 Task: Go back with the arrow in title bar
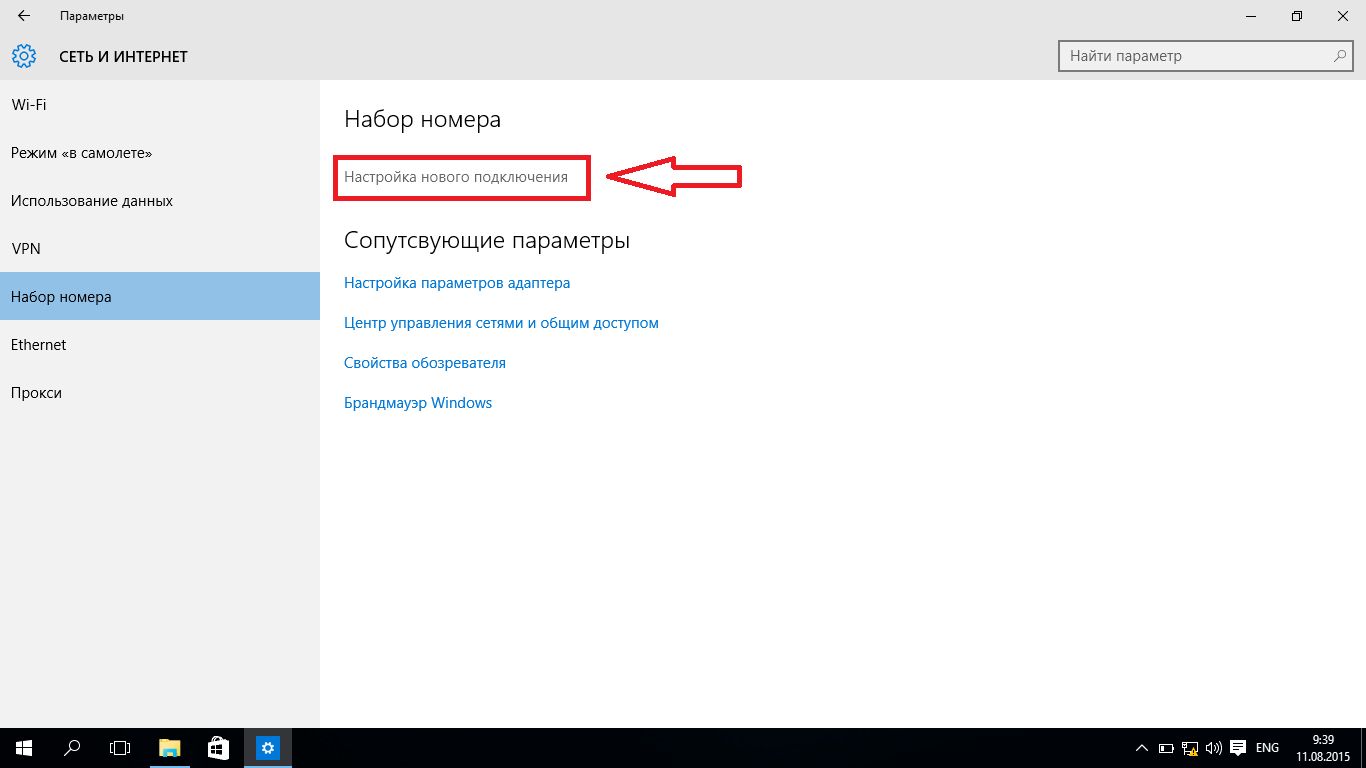[x=24, y=16]
